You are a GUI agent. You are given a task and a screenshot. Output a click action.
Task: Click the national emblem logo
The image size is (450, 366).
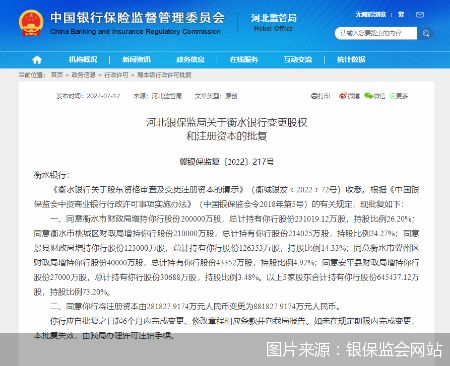(x=31, y=23)
